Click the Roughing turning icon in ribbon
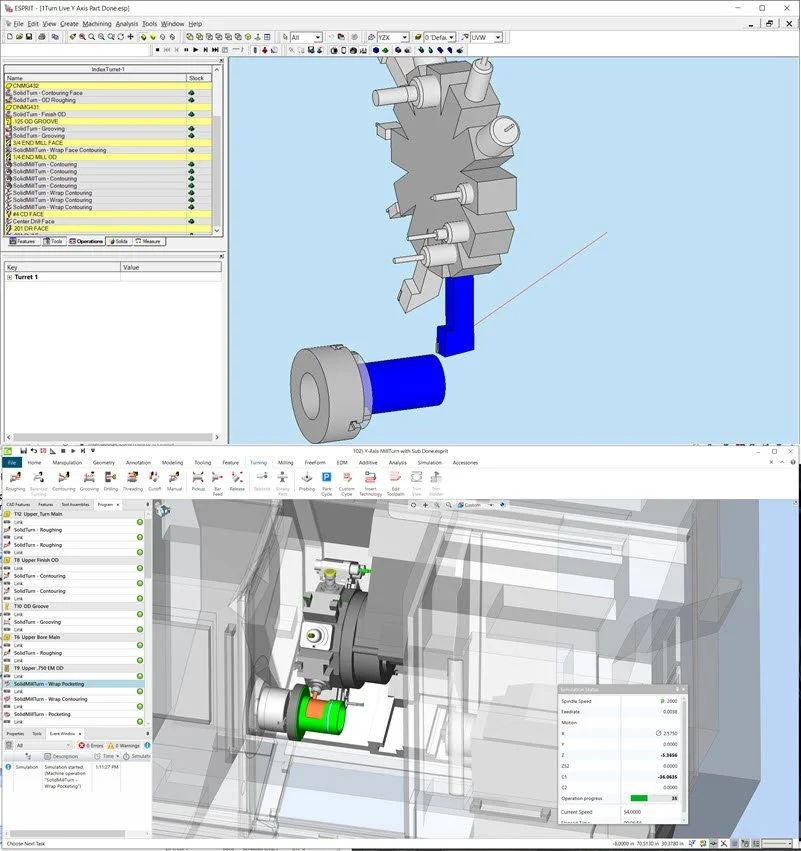 pyautogui.click(x=15, y=481)
